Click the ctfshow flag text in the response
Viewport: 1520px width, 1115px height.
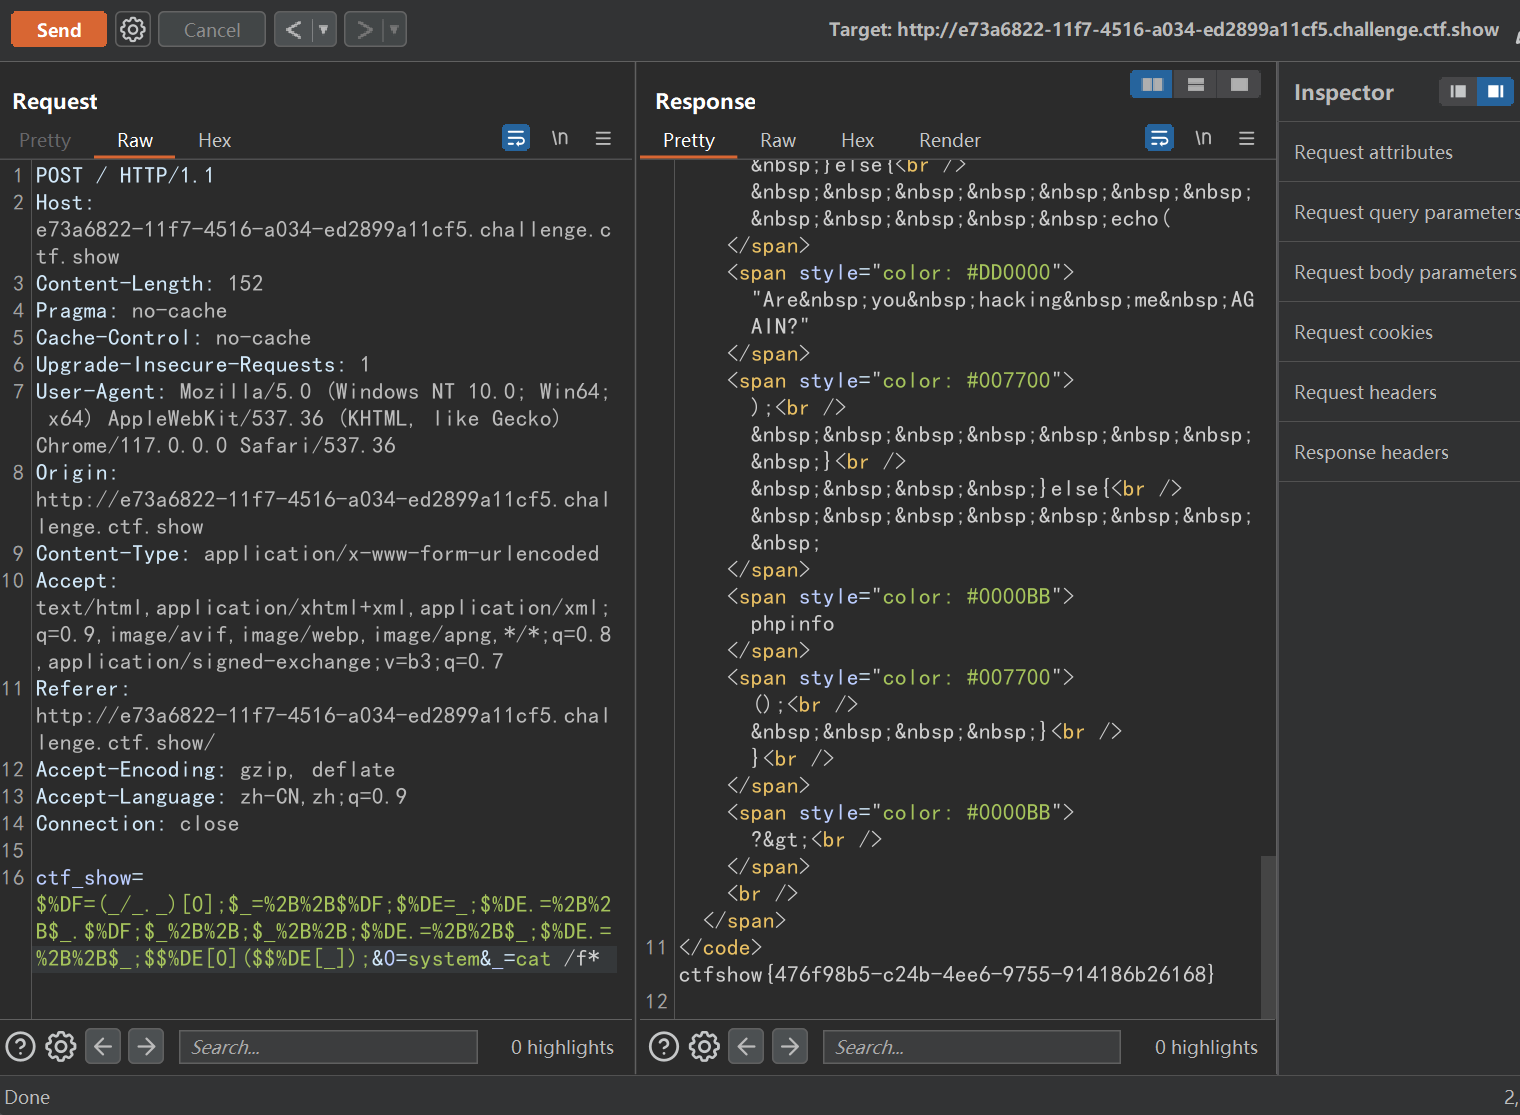(x=946, y=974)
